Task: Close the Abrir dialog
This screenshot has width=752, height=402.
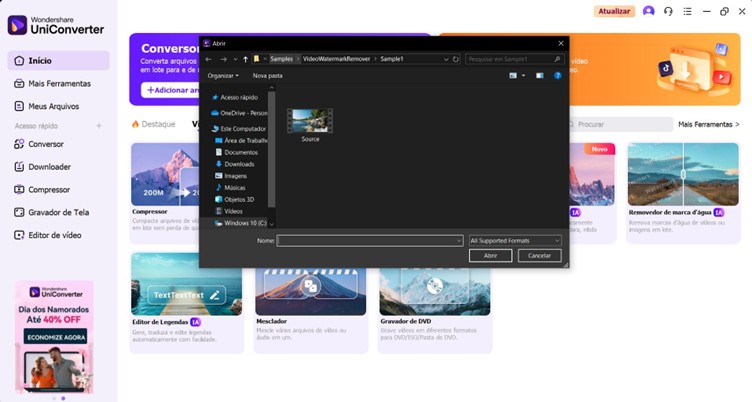Action: 561,43
